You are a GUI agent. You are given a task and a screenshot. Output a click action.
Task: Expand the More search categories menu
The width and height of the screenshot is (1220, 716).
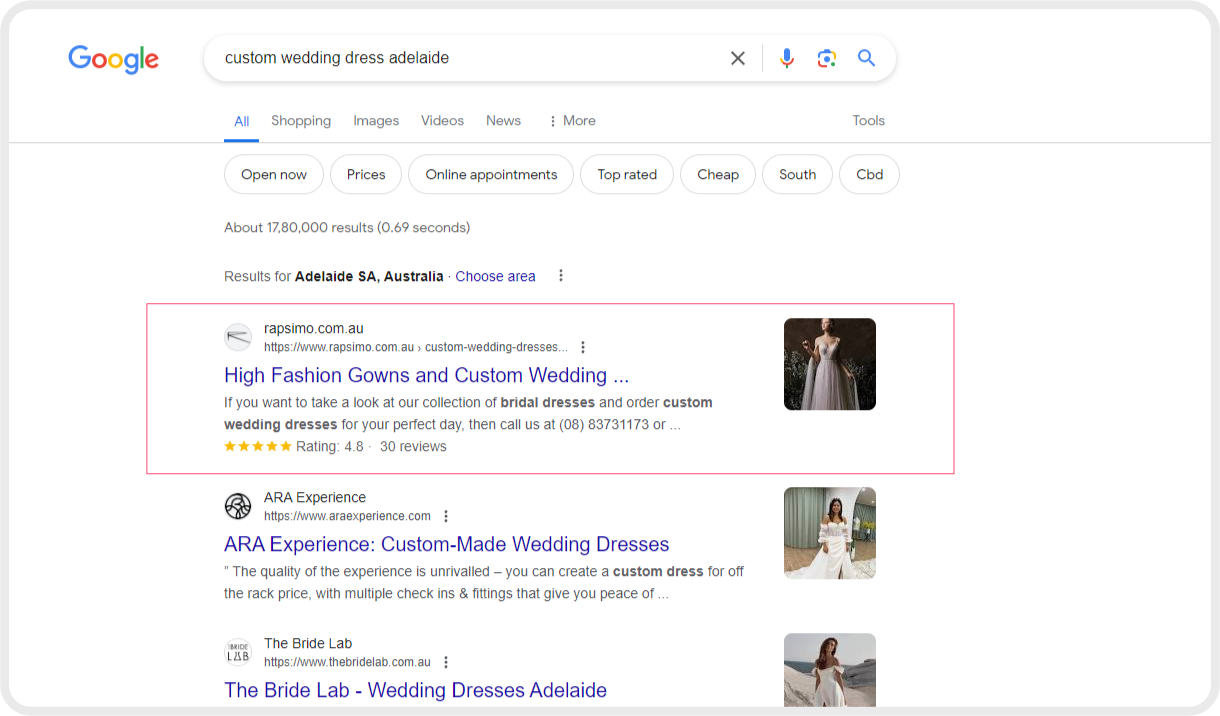[572, 120]
